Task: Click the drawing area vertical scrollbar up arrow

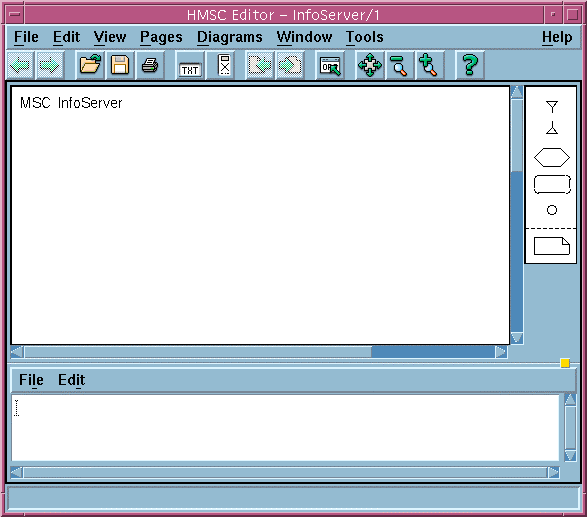Action: [x=517, y=92]
